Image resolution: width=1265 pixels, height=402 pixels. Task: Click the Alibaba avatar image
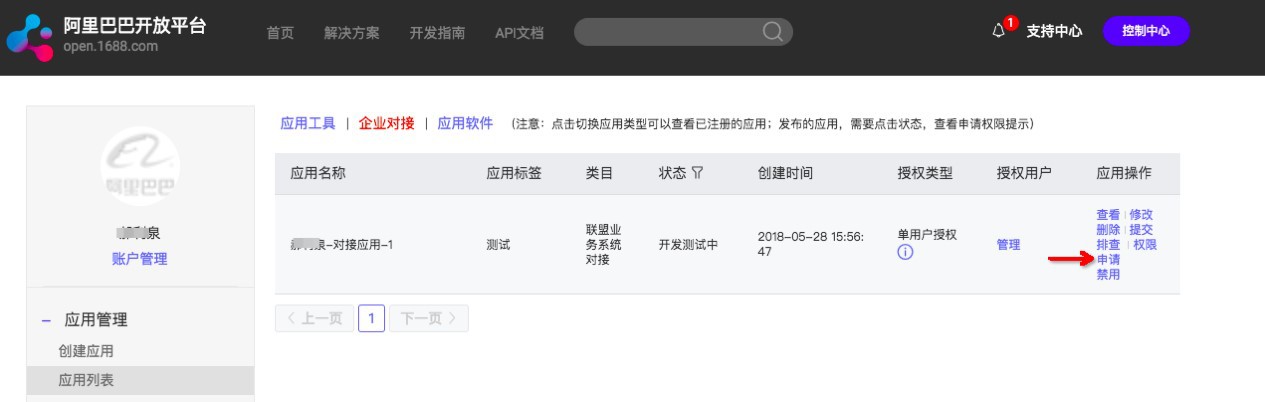[x=141, y=165]
